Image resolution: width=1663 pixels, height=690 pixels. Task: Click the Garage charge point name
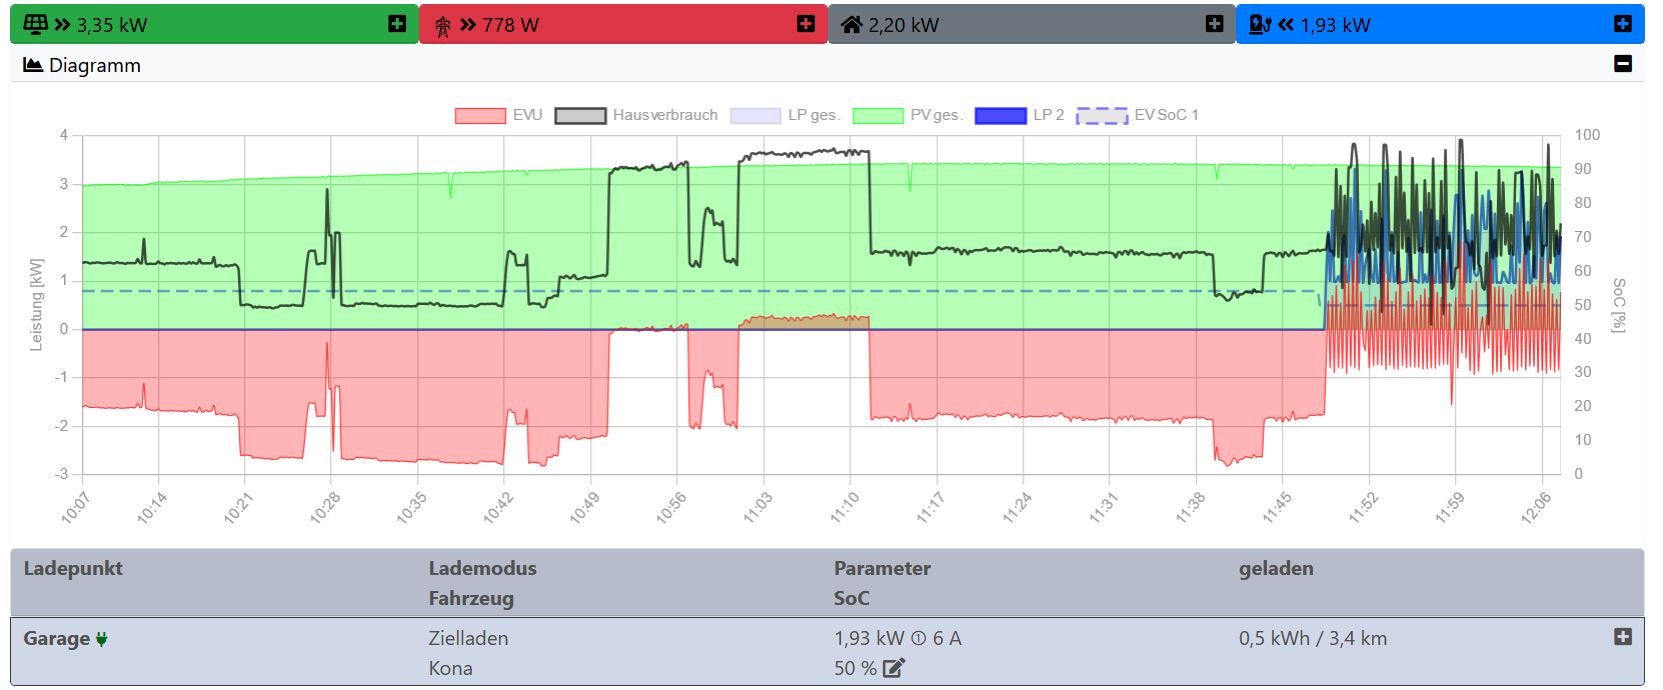pyautogui.click(x=57, y=639)
